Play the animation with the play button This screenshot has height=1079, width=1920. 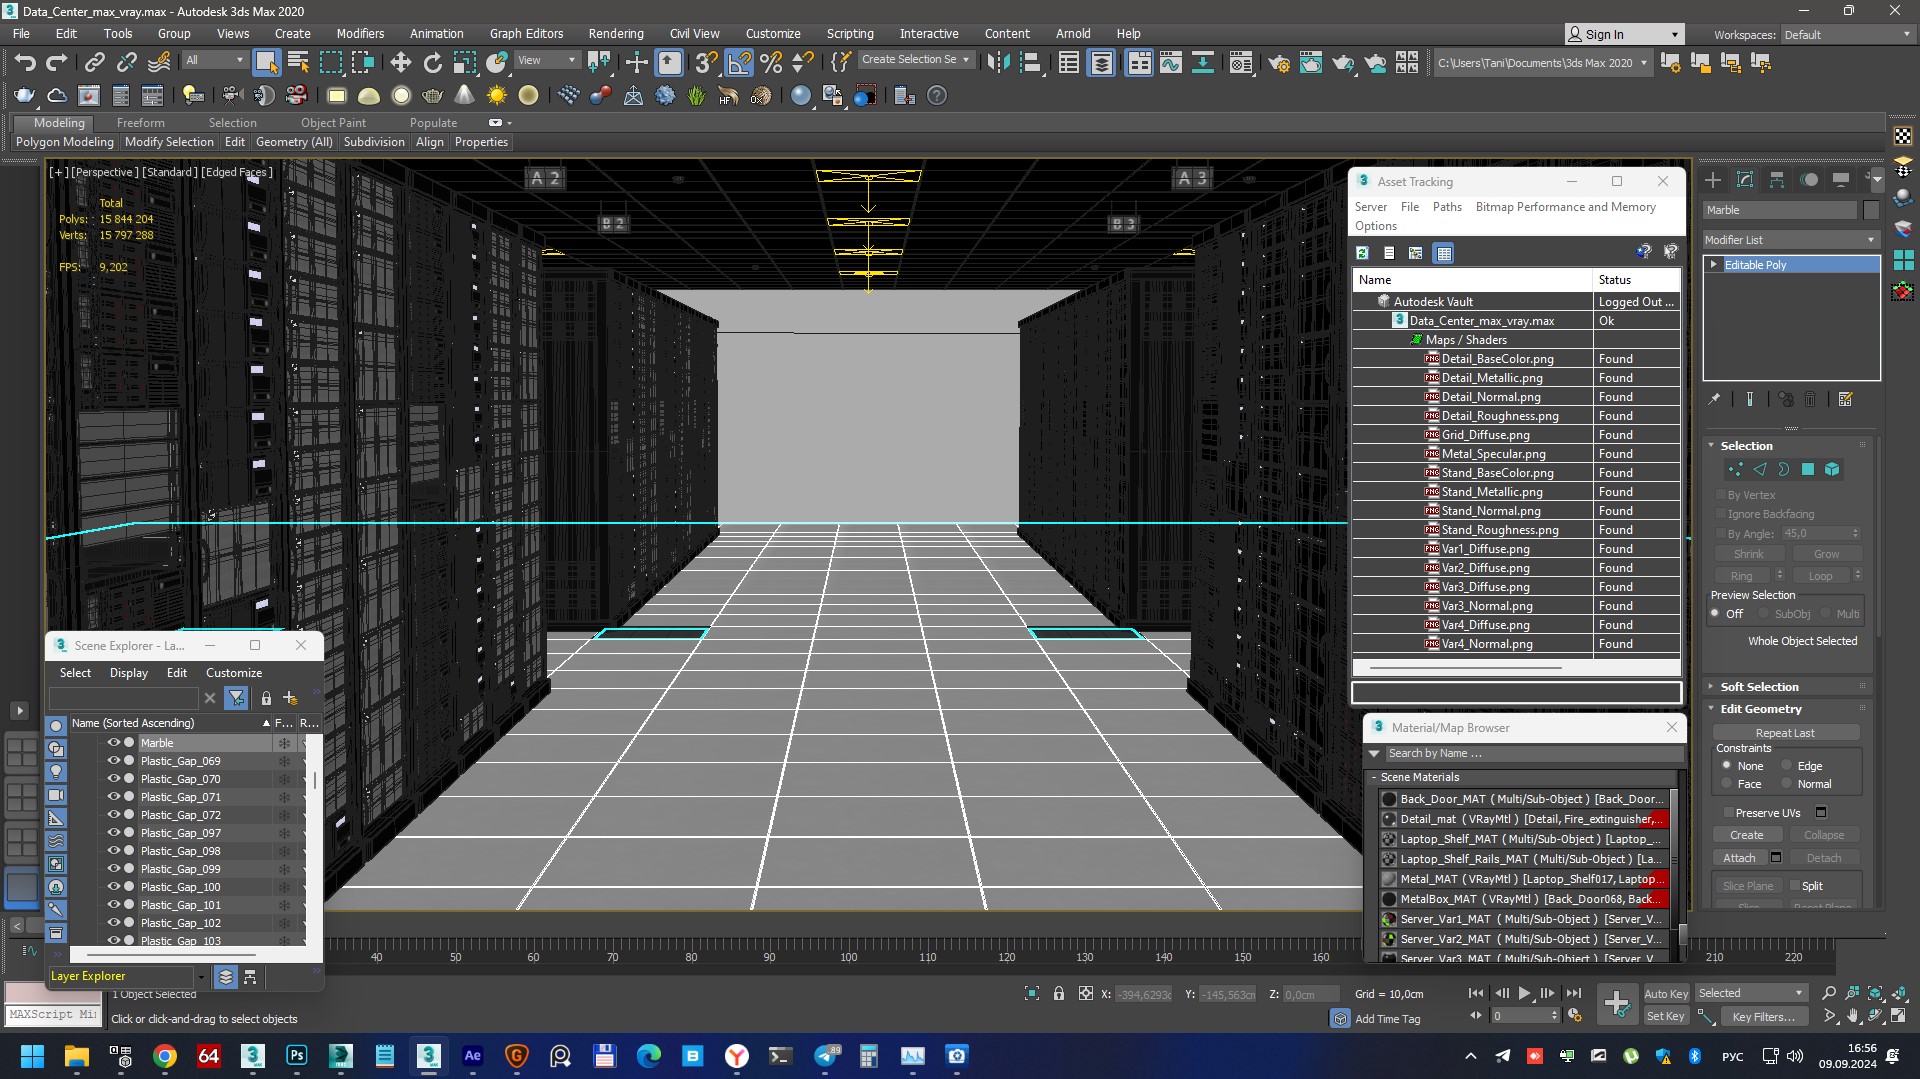pyautogui.click(x=1524, y=993)
